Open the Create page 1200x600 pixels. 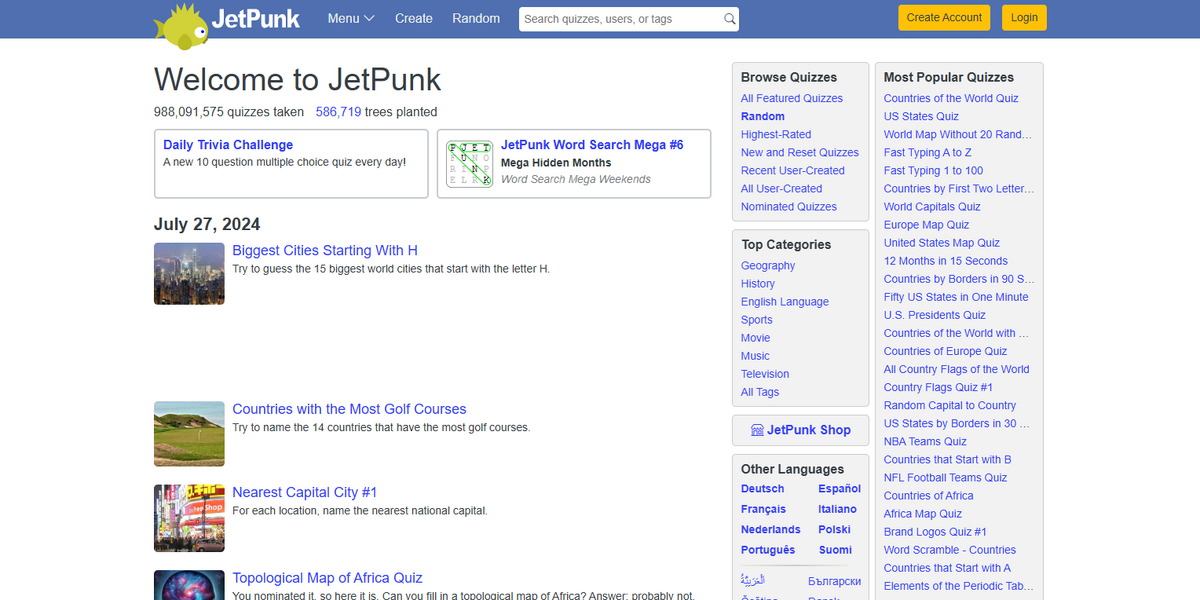414,18
